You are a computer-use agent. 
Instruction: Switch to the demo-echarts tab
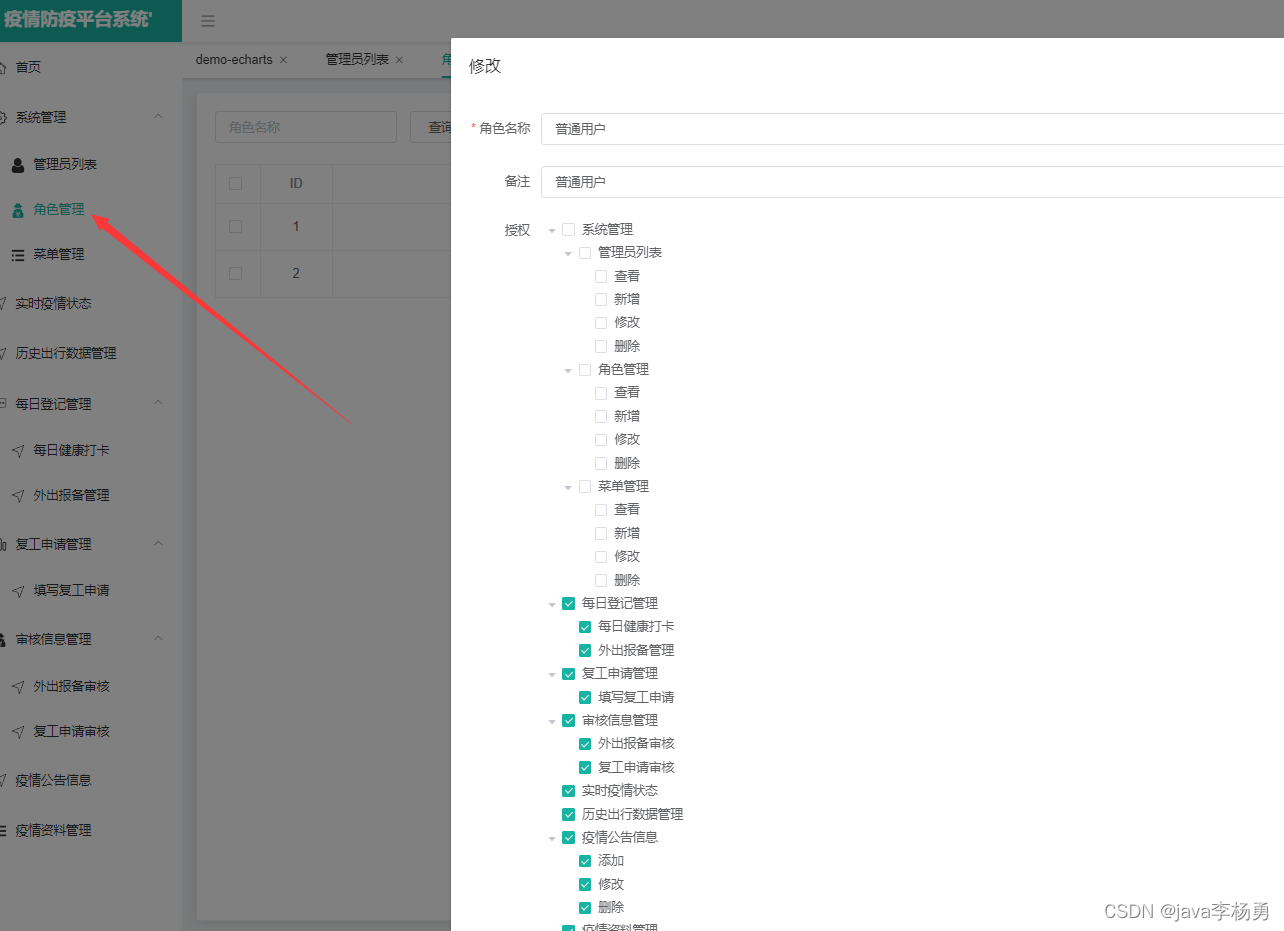tap(233, 59)
